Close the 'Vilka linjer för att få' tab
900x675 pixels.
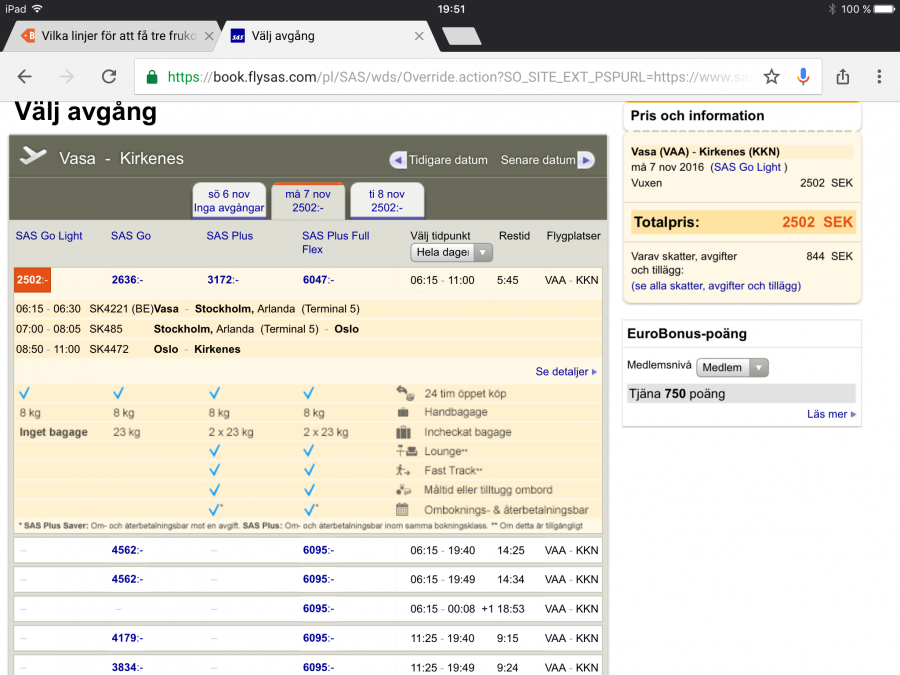[209, 36]
